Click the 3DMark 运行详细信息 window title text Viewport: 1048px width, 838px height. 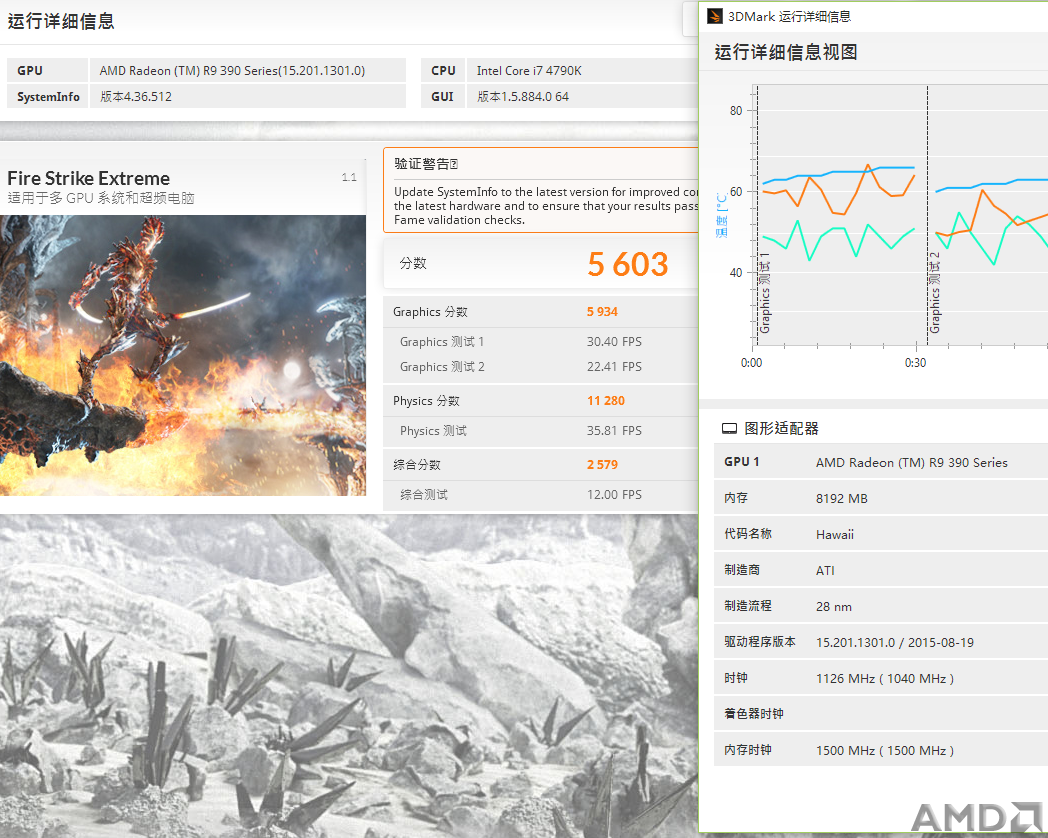(789, 17)
